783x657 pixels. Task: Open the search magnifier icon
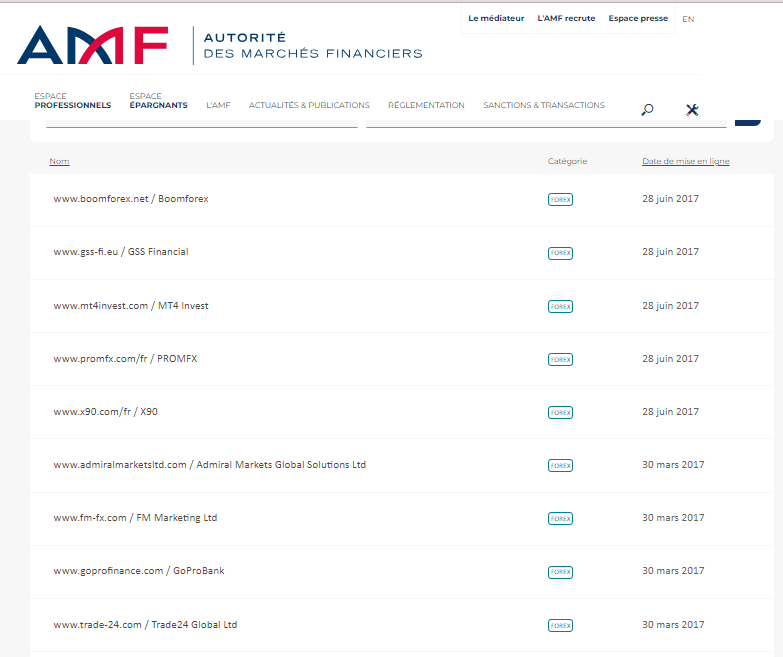[647, 109]
